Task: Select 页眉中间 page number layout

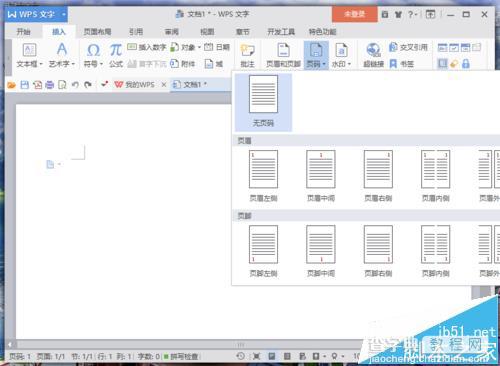Action: [321, 176]
